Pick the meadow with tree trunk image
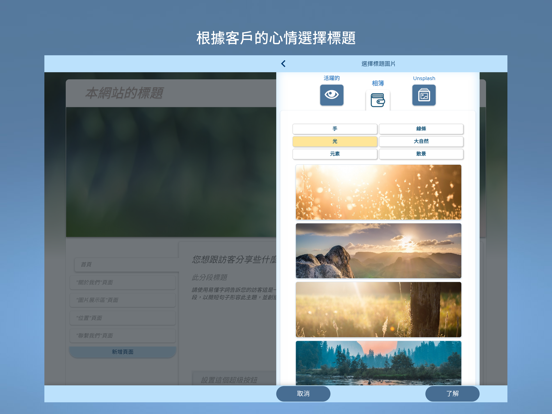The height and width of the screenshot is (414, 552). [378, 309]
